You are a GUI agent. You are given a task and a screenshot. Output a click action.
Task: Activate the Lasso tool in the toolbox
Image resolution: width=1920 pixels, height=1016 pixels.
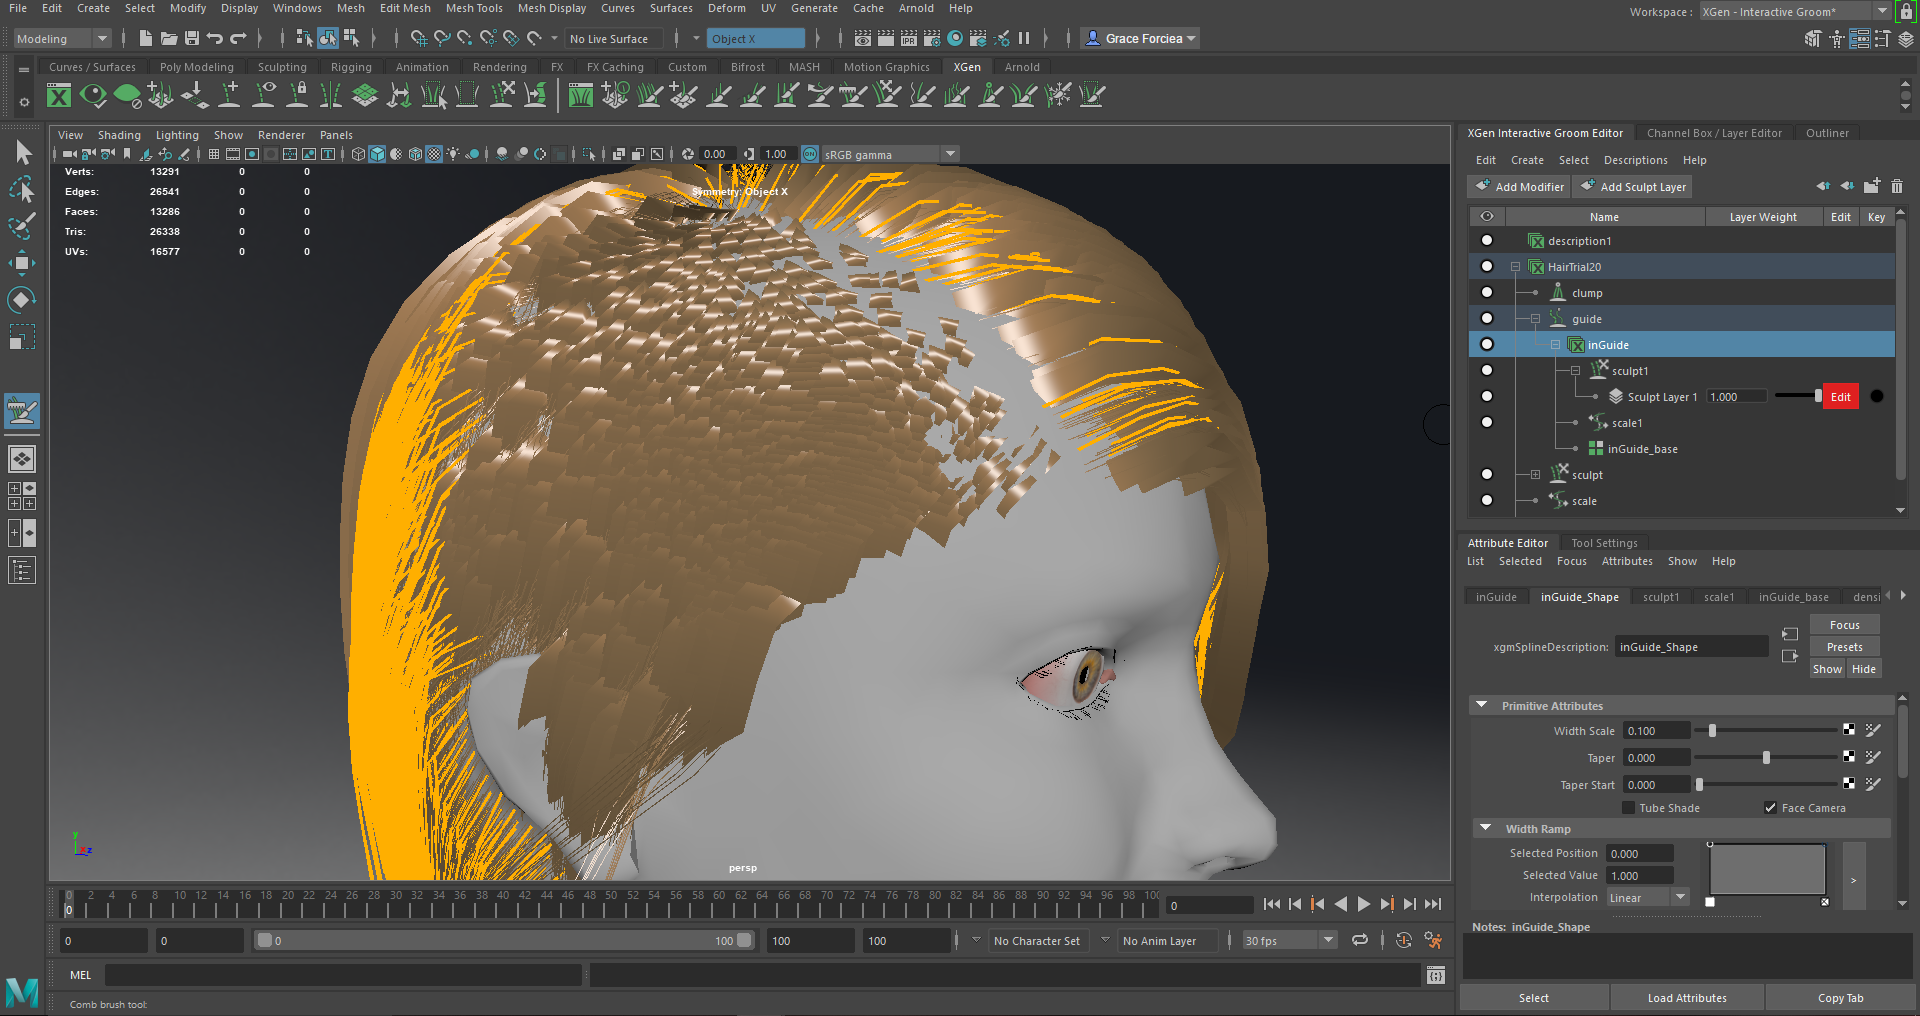(x=22, y=190)
